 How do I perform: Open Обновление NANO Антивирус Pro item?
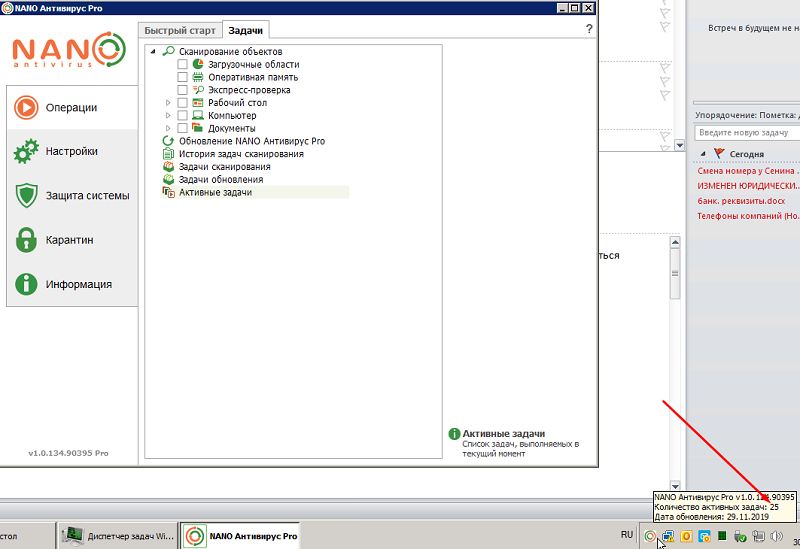[251, 142]
